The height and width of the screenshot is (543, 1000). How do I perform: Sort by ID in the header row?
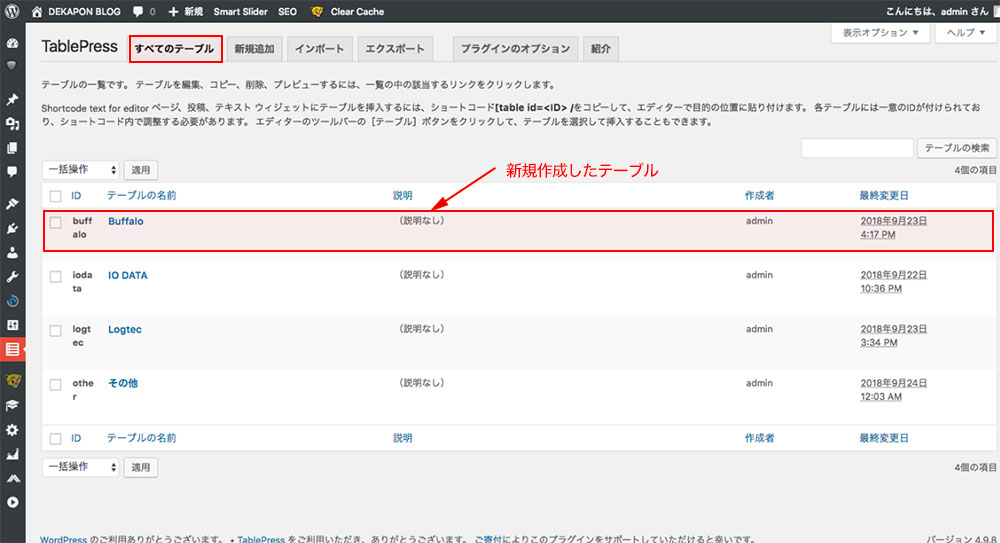click(x=76, y=196)
